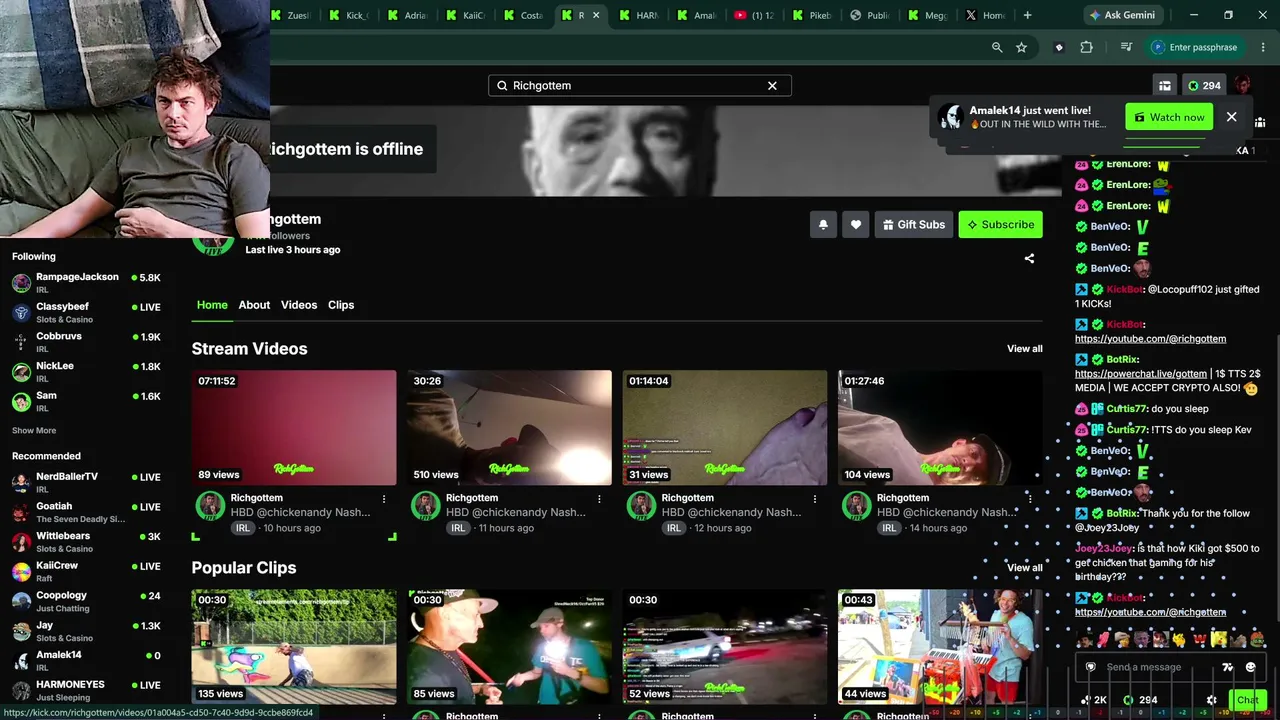Open a new browser tab
This screenshot has height=720, width=1280.
(1027, 15)
